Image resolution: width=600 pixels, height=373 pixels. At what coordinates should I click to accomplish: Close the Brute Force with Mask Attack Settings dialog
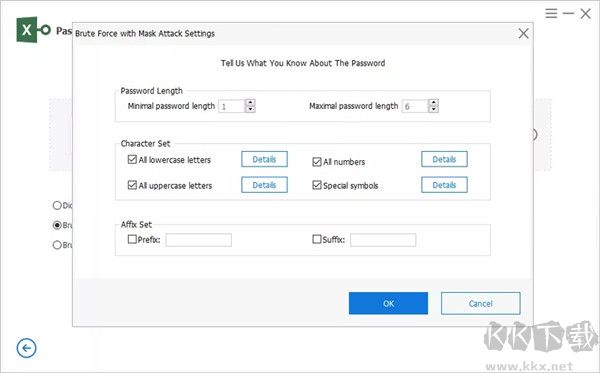click(523, 33)
